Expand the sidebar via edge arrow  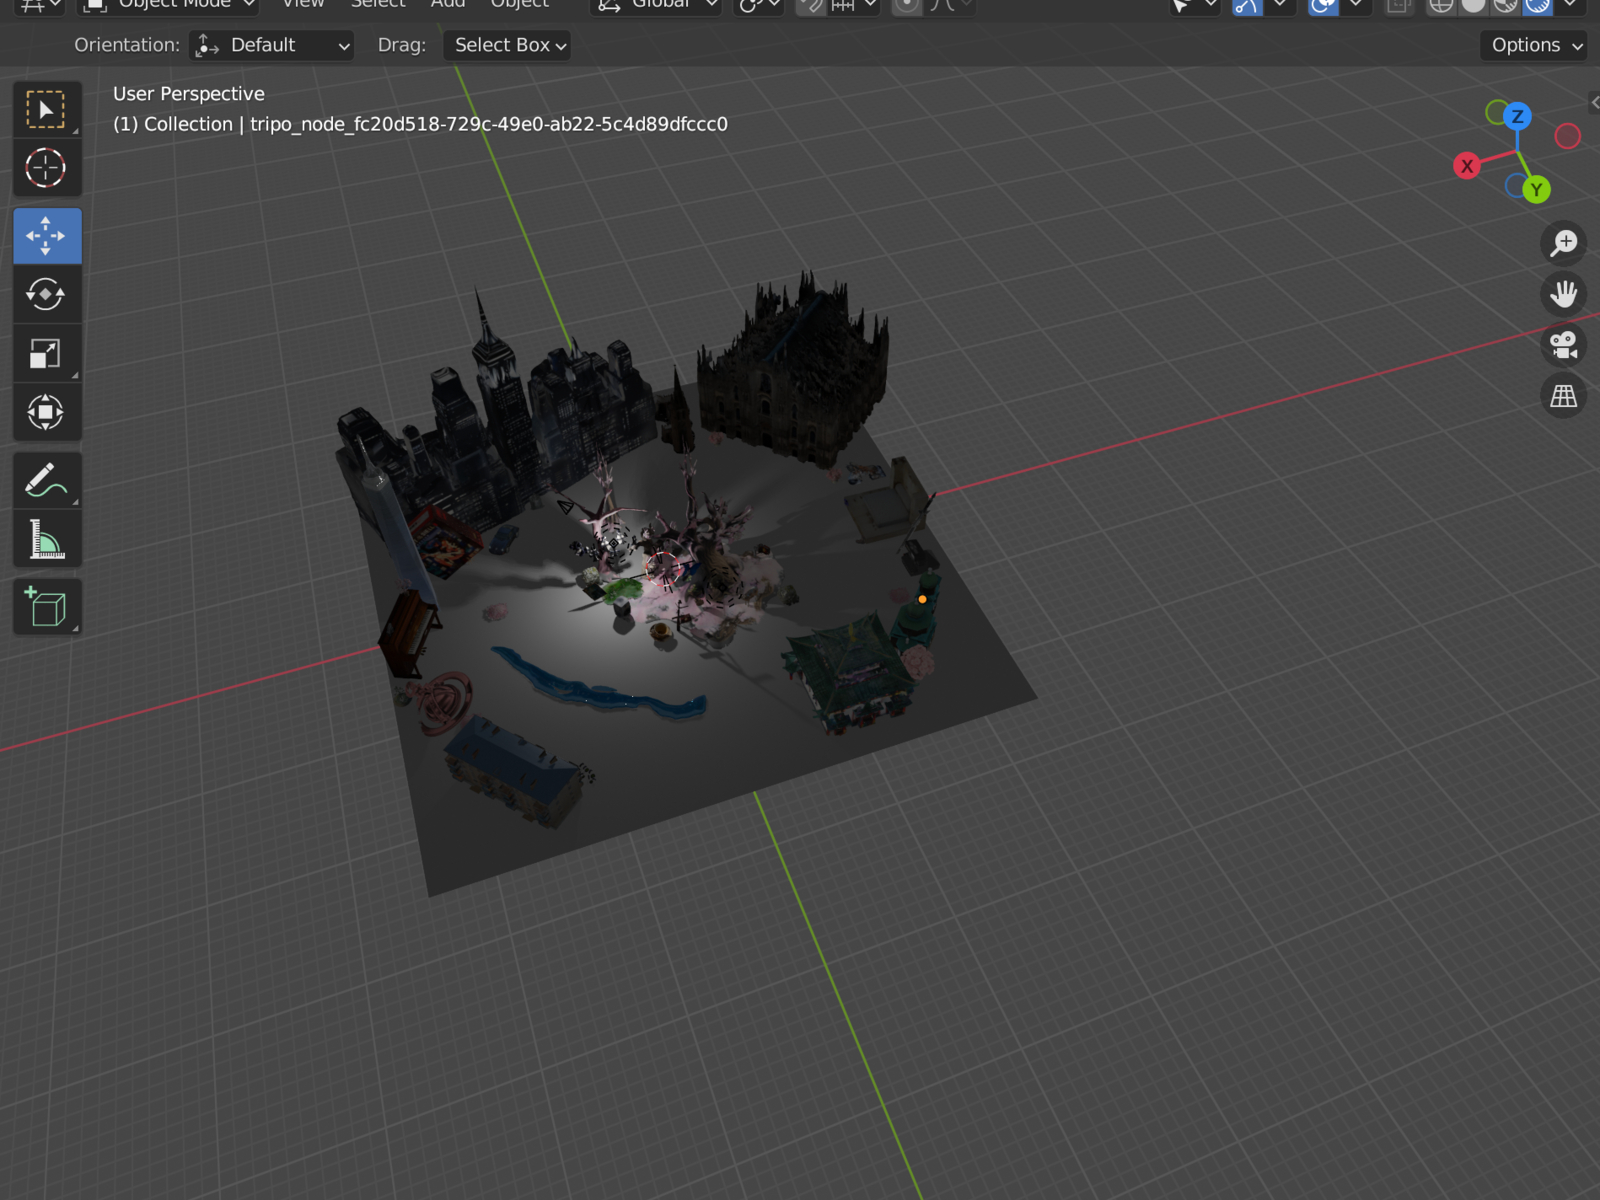(x=1594, y=102)
